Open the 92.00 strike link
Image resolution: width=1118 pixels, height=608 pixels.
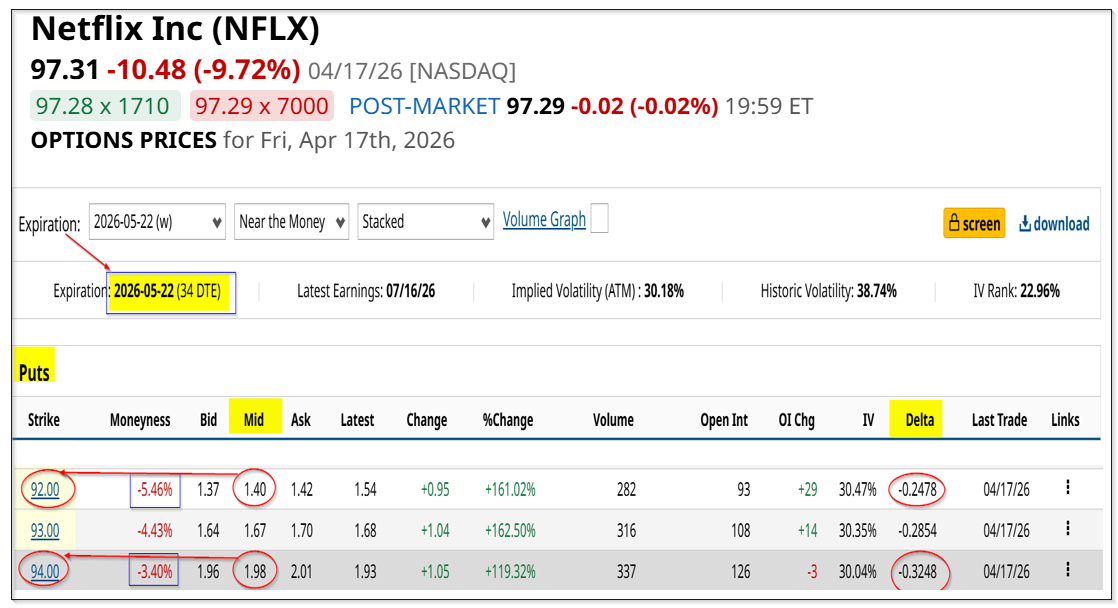(45, 490)
